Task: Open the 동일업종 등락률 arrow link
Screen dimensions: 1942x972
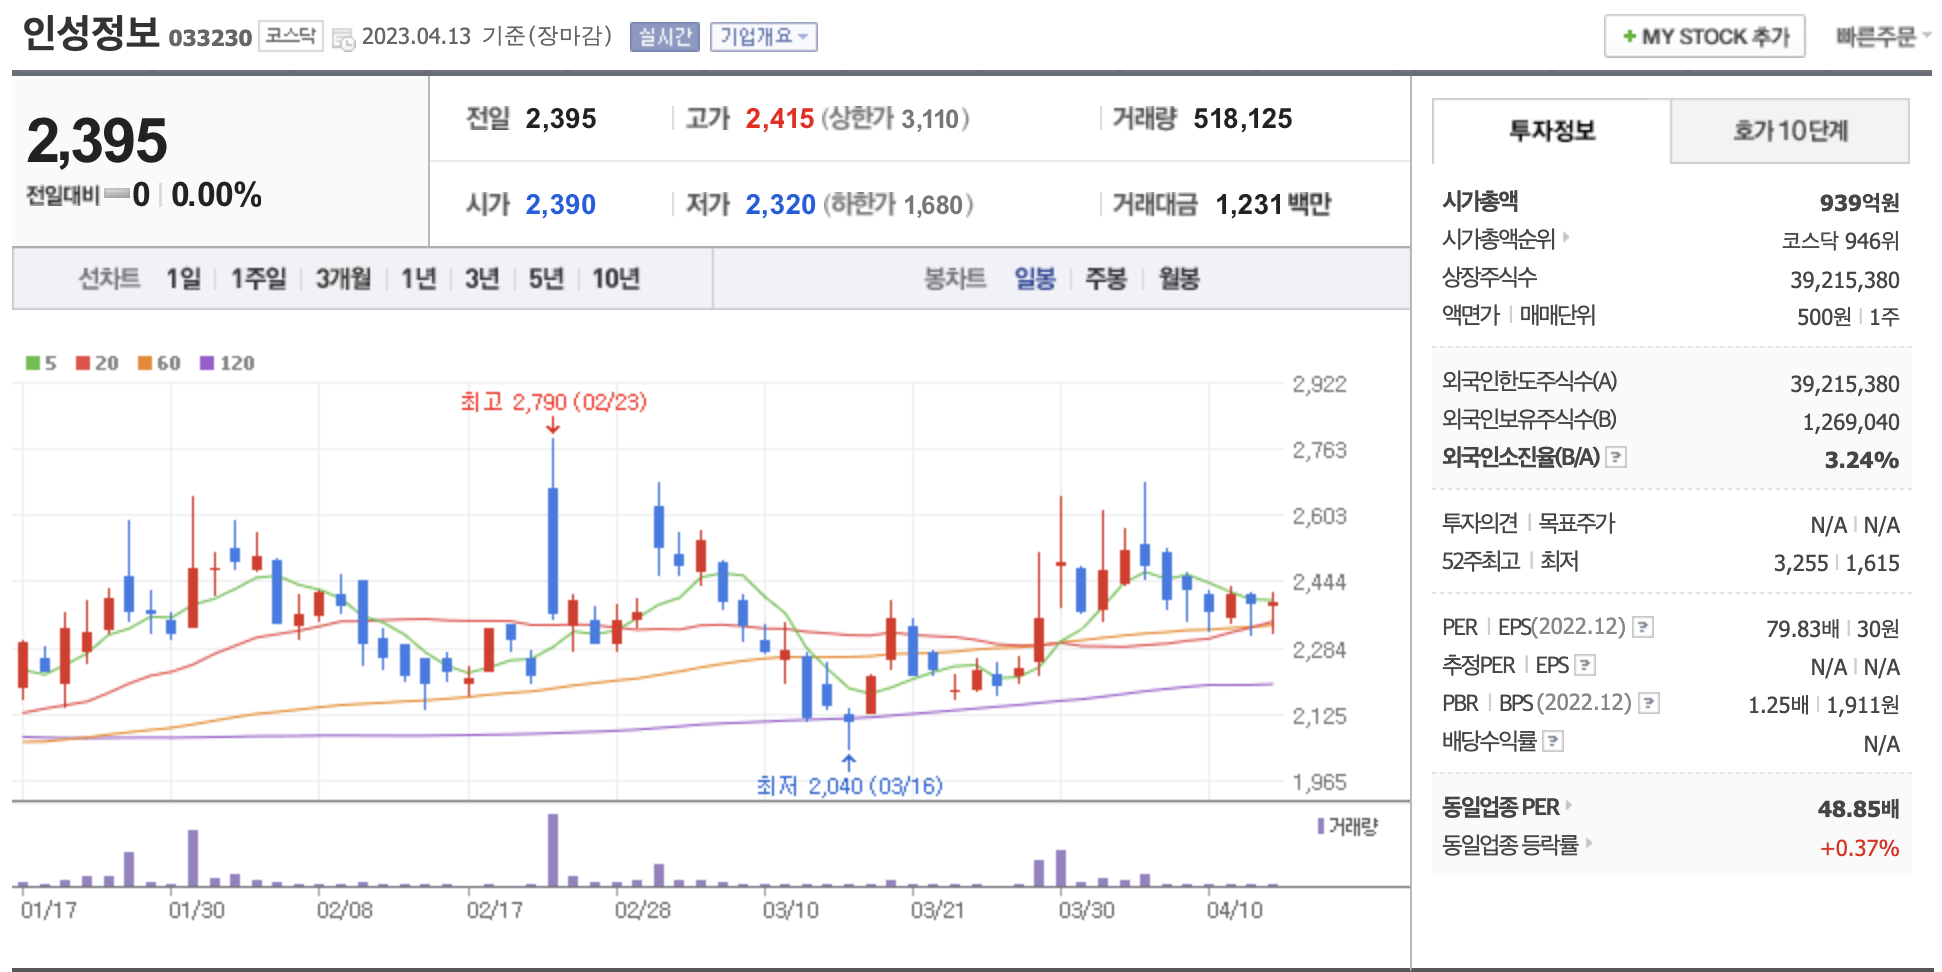Action: (x=1589, y=844)
